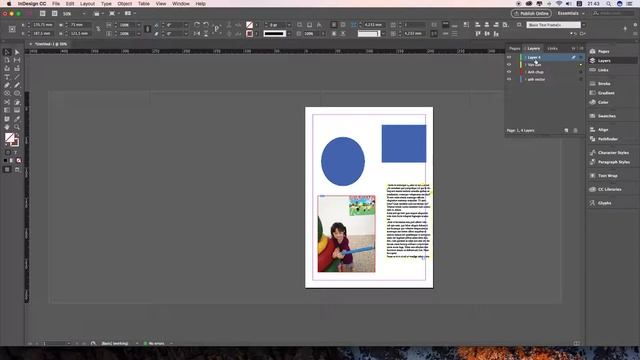This screenshot has width=640, height=360.
Task: Select the Free Transform tool
Action: click(17, 102)
